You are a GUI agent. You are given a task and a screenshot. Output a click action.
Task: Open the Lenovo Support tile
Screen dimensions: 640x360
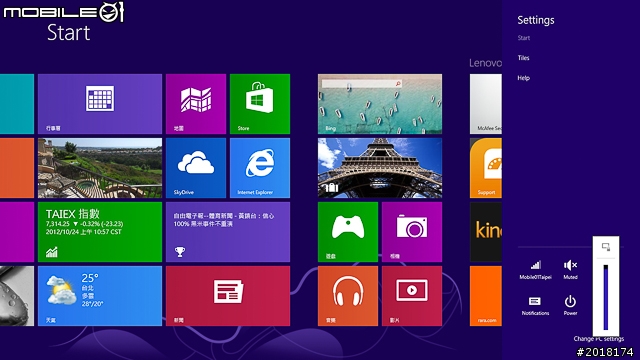(x=486, y=168)
